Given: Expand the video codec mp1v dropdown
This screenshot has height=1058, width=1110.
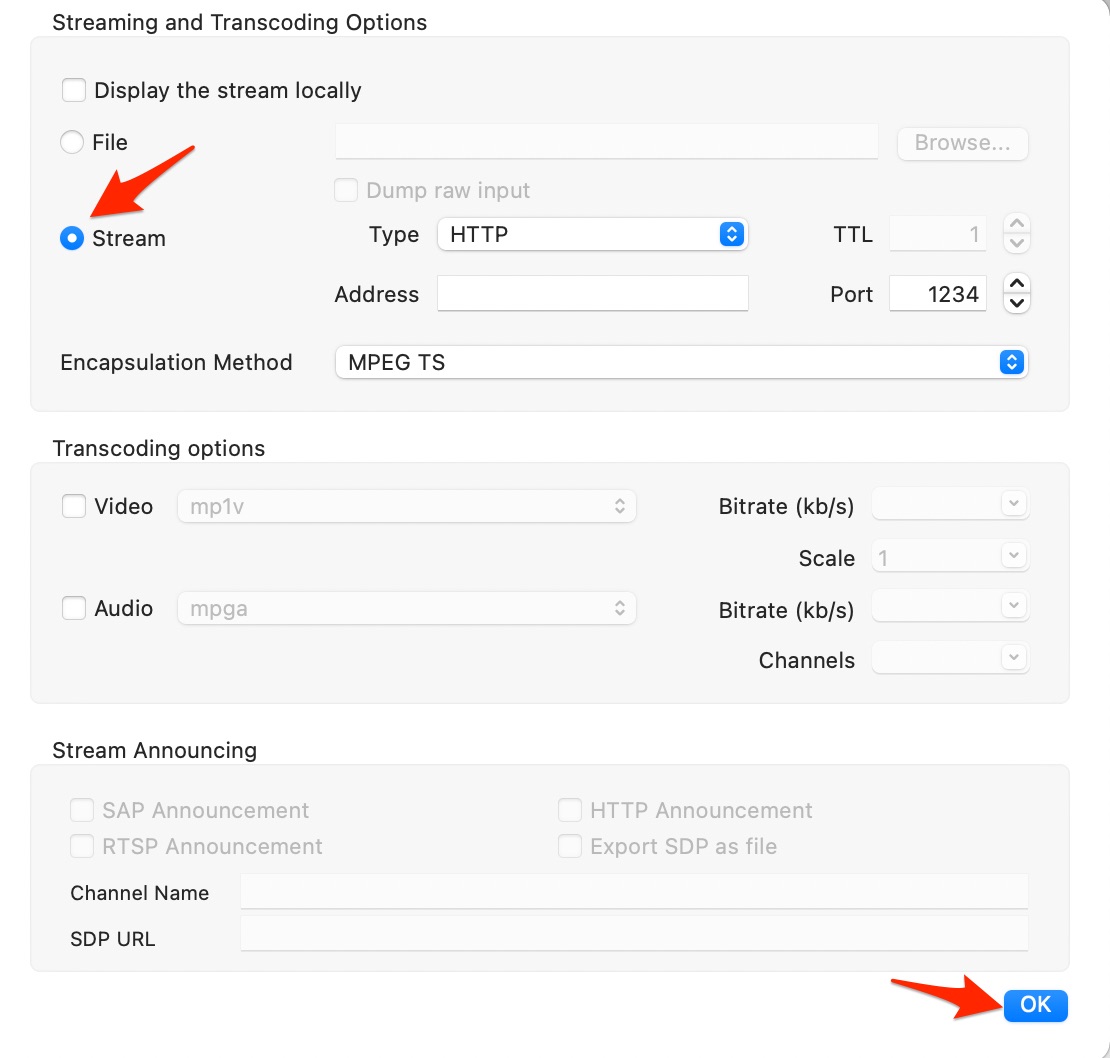Looking at the screenshot, I should pos(406,507).
